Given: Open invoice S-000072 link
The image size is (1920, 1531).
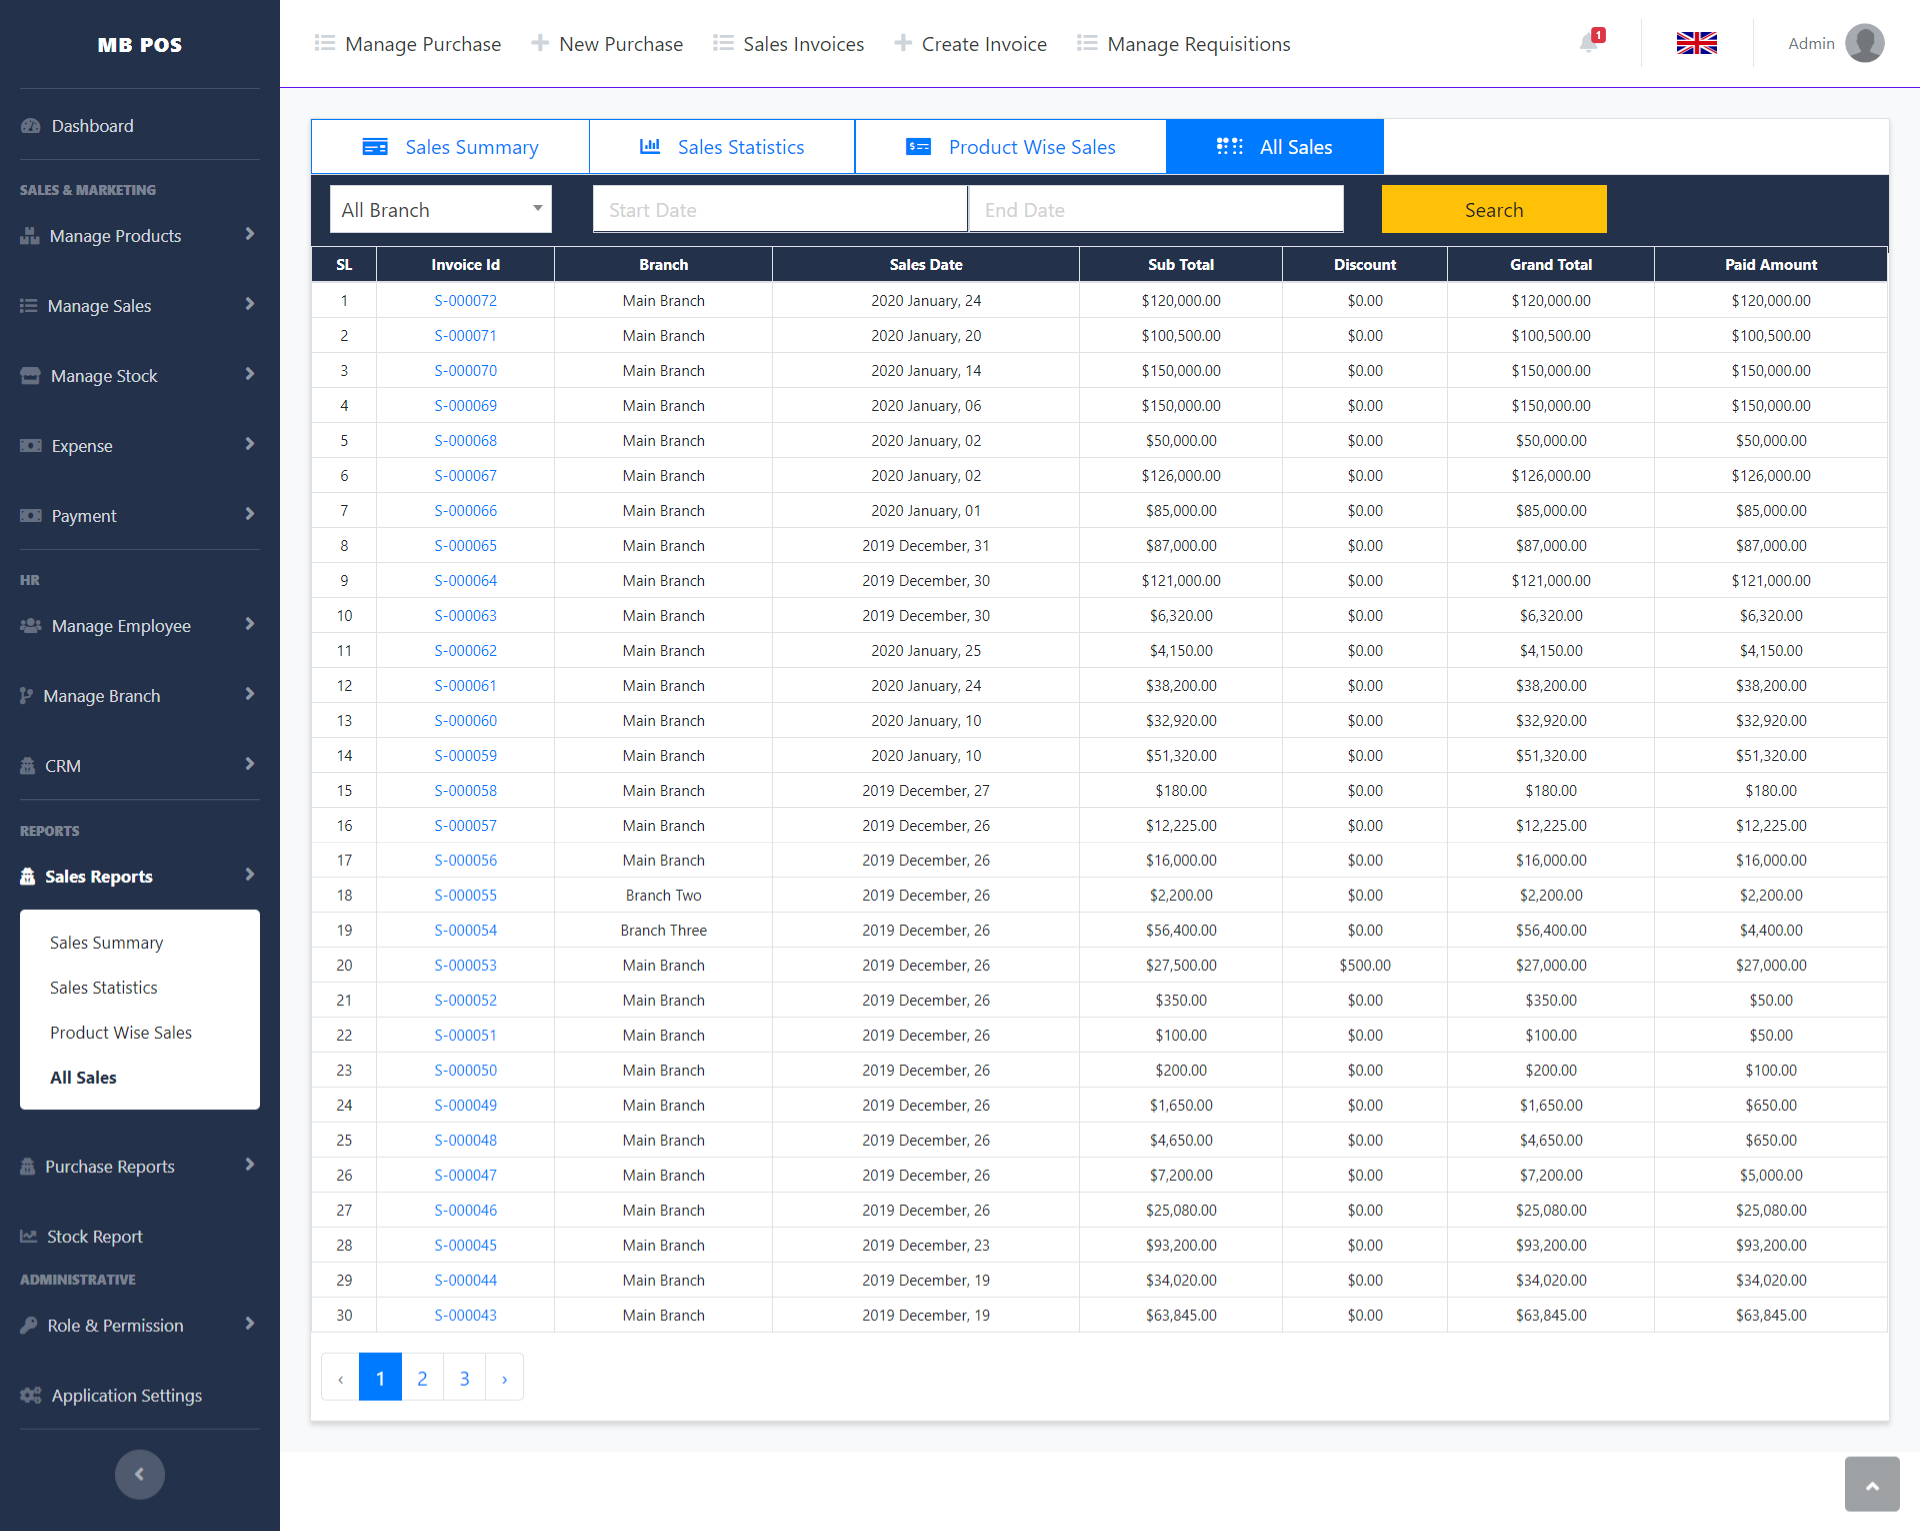Looking at the screenshot, I should pyautogui.click(x=465, y=301).
